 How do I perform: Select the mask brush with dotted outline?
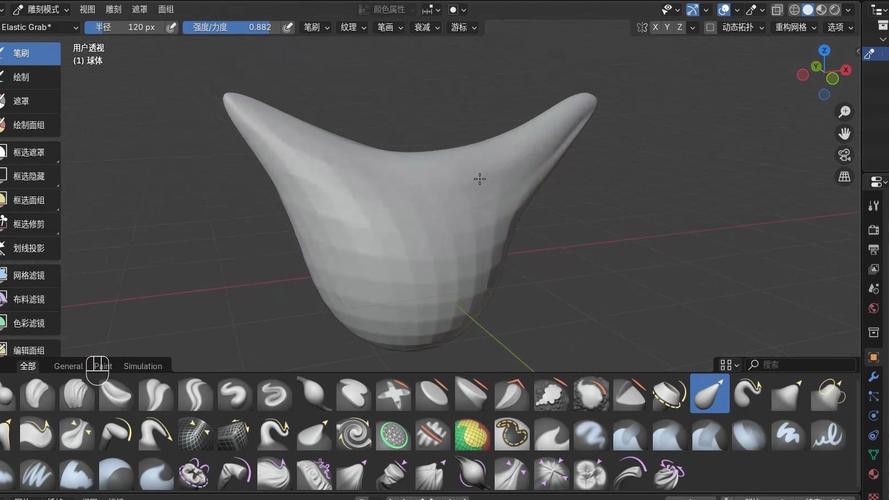[x=511, y=435]
